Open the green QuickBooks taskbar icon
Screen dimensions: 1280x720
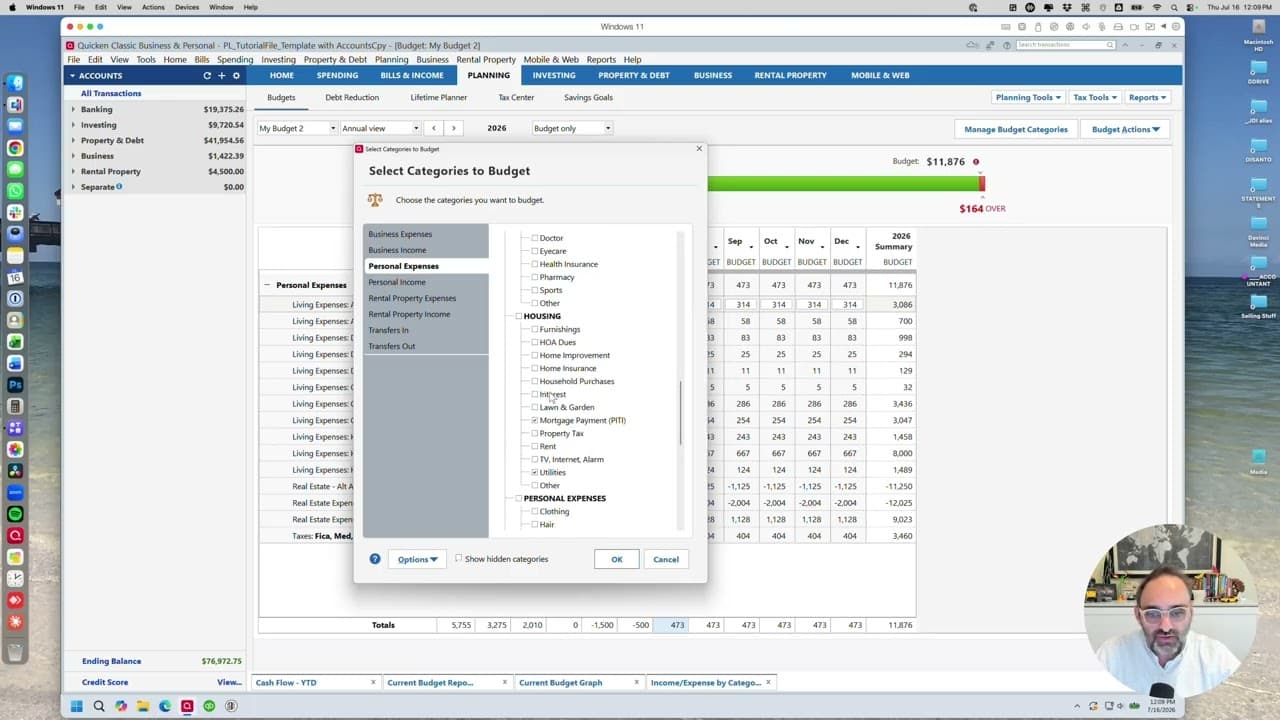click(209, 706)
